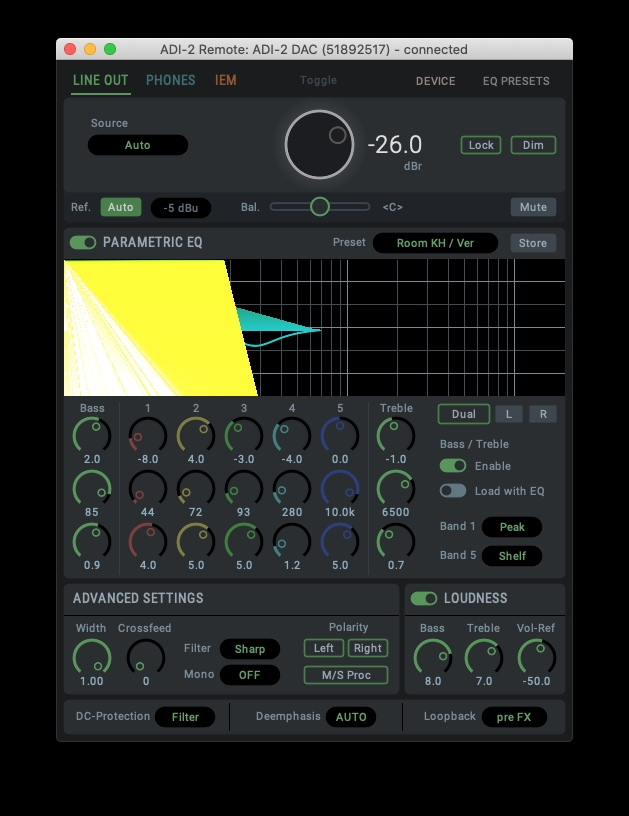
Task: Toggle the Right polarity button
Action: (368, 648)
